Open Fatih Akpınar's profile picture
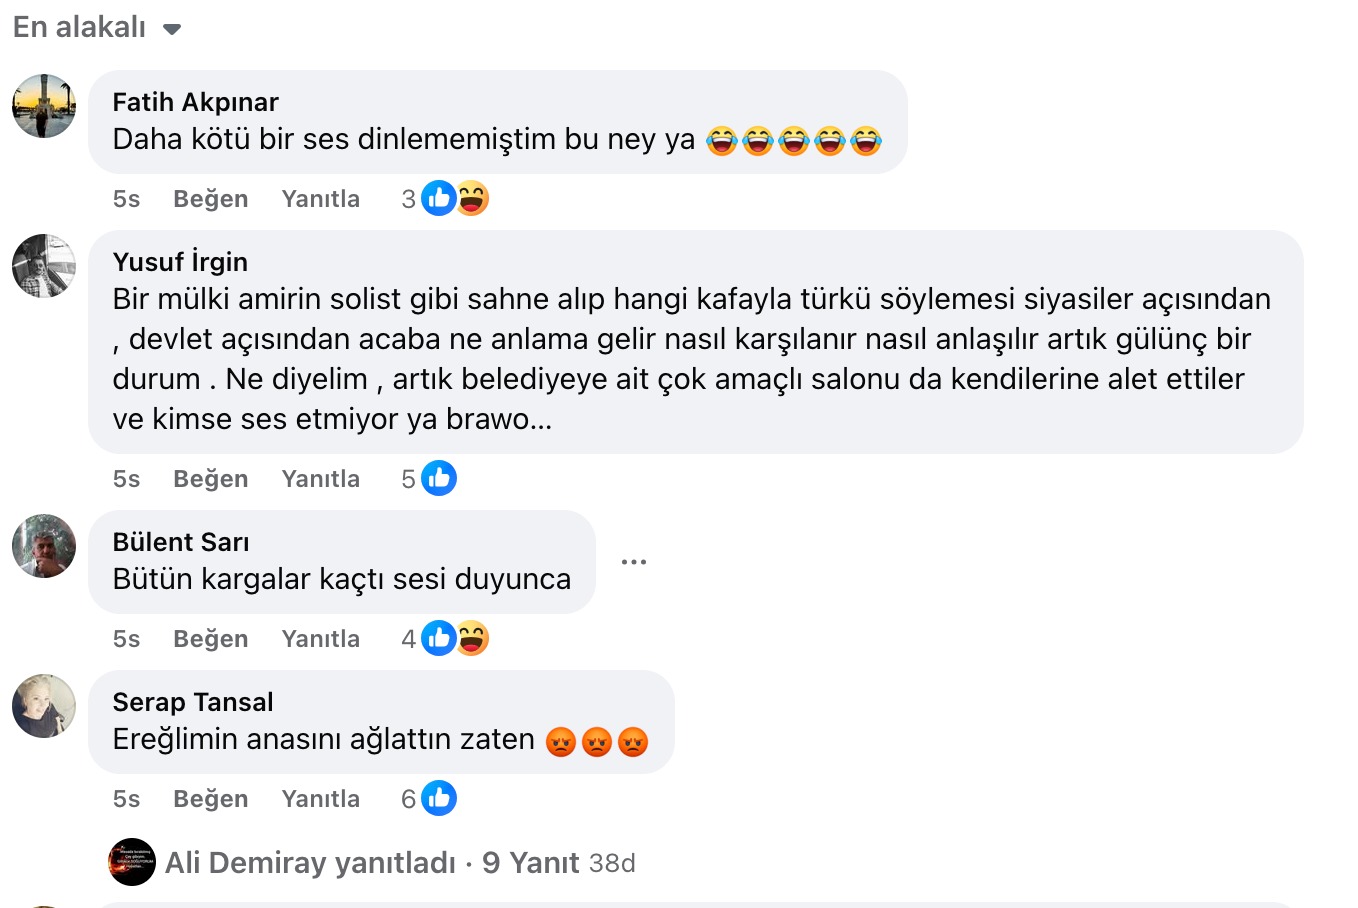1358x908 pixels. click(43, 106)
